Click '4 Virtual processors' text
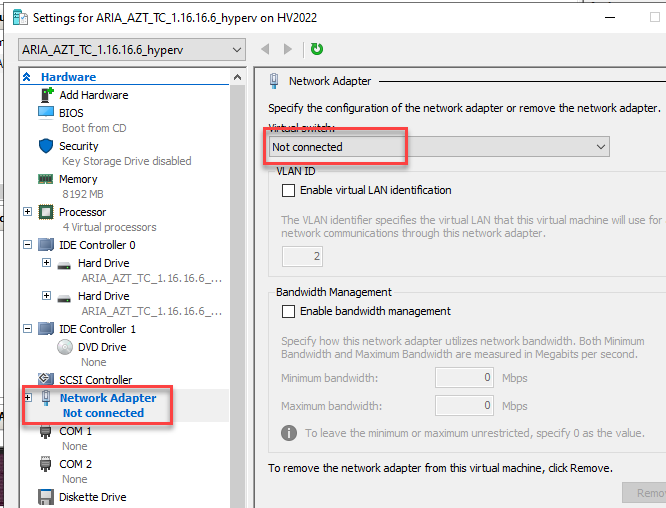 110,227
